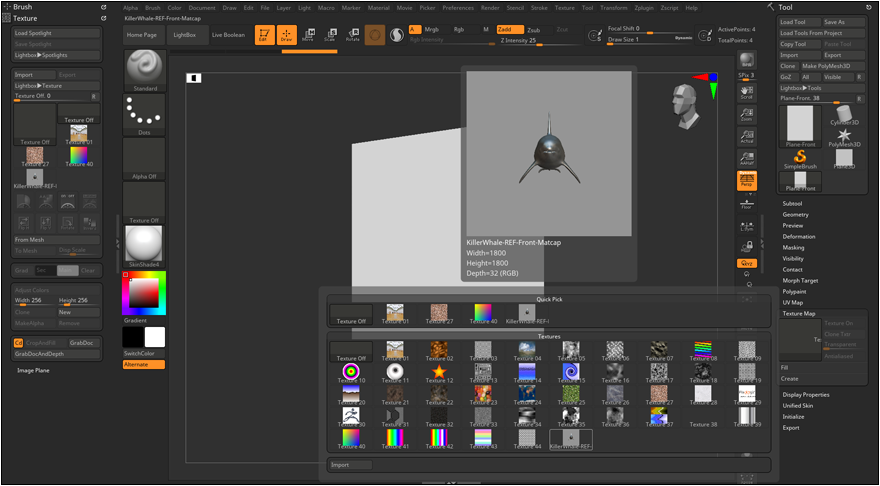Click the Load Spotlight button
880x486 pixels.
pos(57,32)
